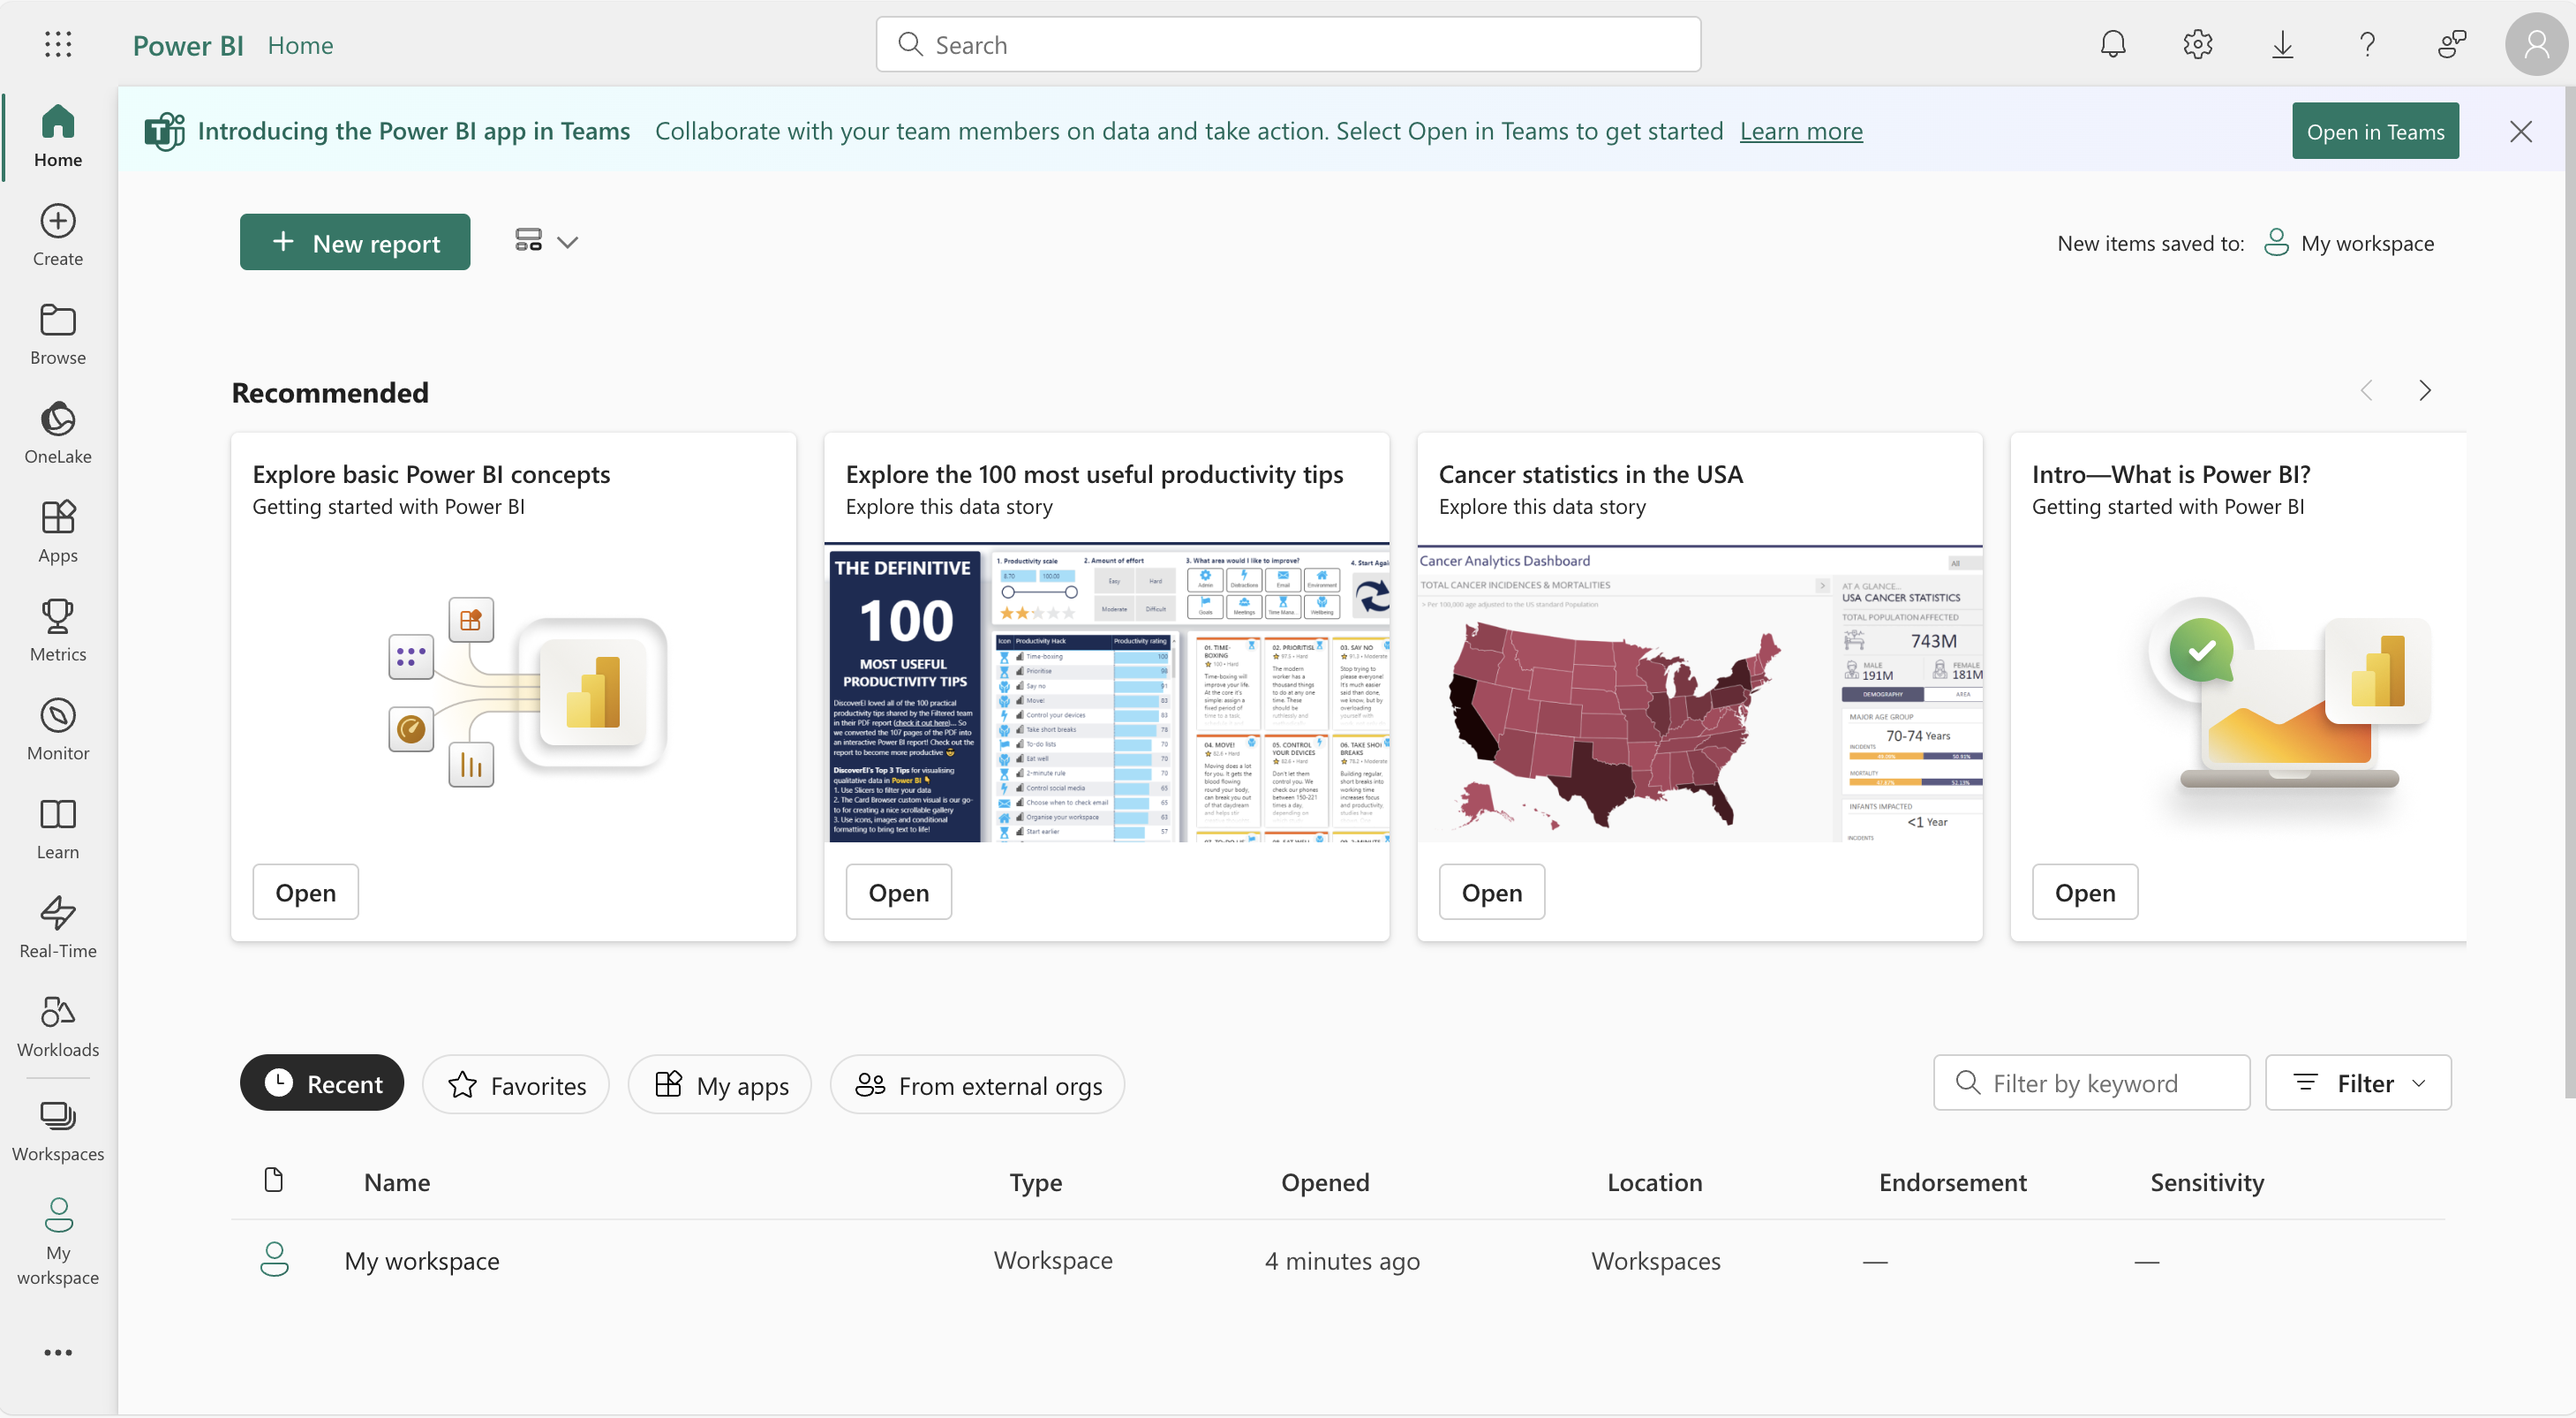Click the Location column header
The height and width of the screenshot is (1418, 2576).
tap(1654, 1182)
